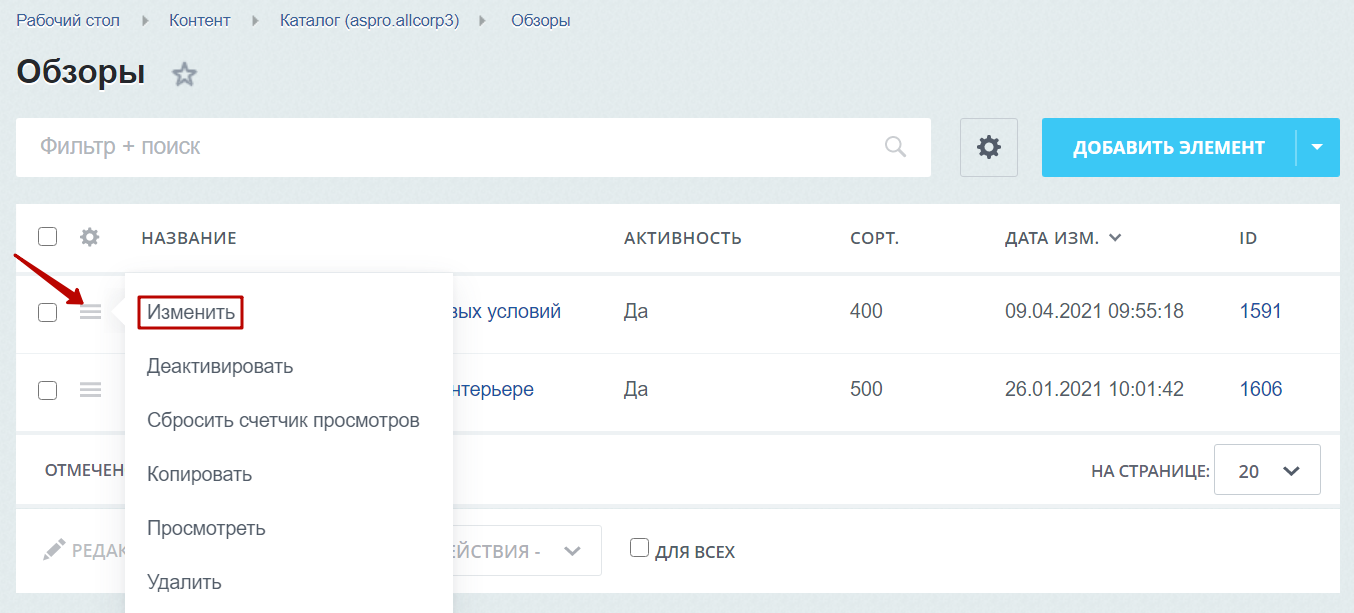
Task: Open list settings gear button beside filter
Action: 988,148
